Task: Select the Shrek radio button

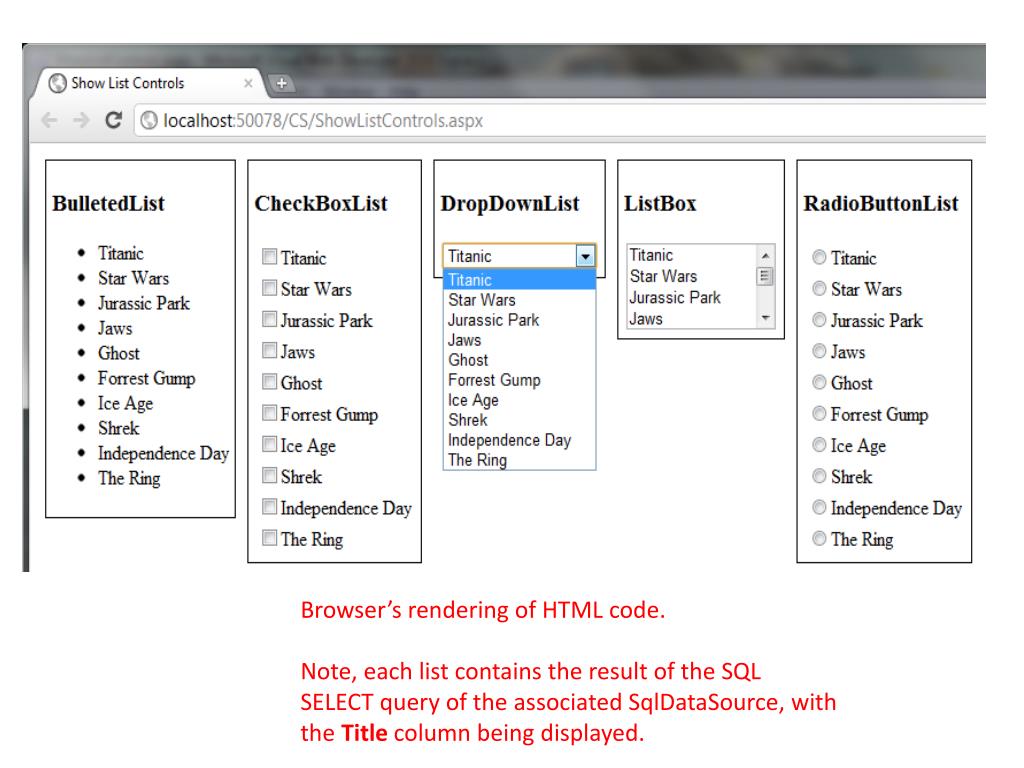Action: pyautogui.click(x=819, y=475)
